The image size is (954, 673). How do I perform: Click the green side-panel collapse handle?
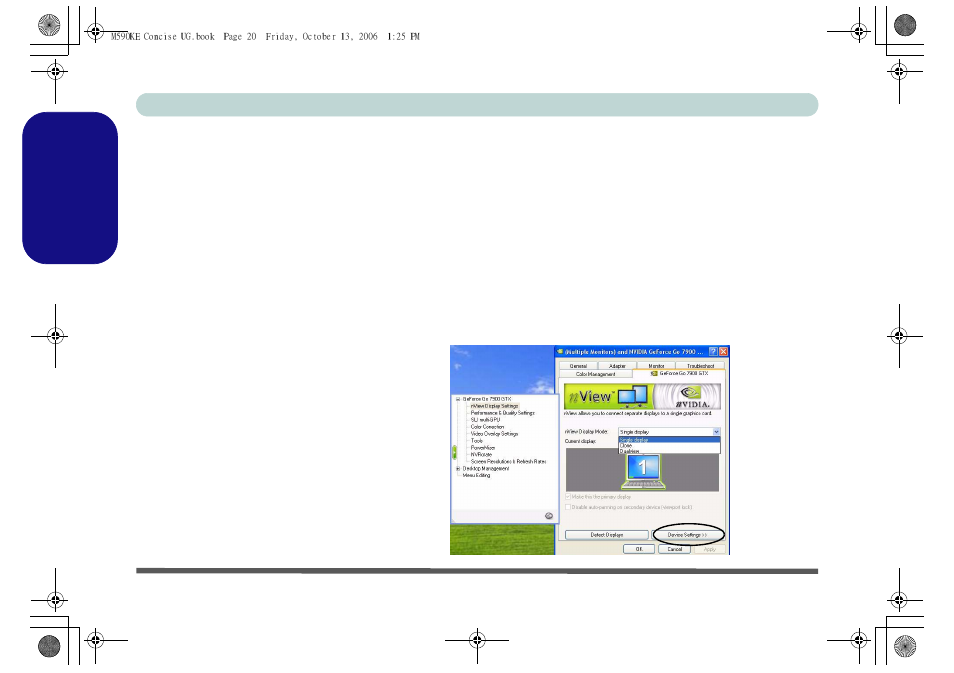click(453, 454)
